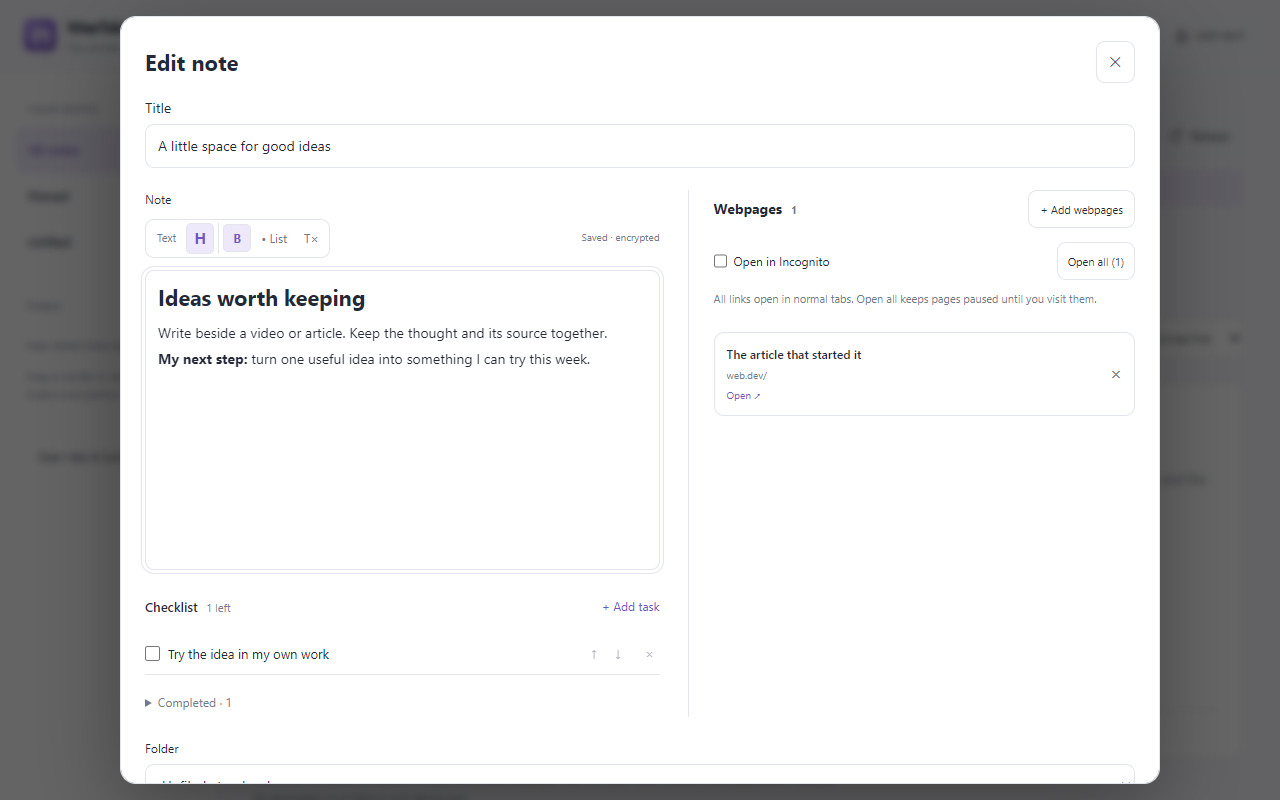Delete the 'Try the idea' task
Screen dimensions: 1280x800
[649, 654]
